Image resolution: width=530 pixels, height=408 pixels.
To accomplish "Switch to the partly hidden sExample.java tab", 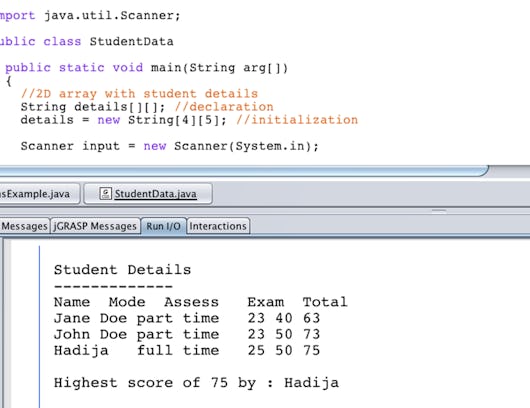I will coord(40,194).
